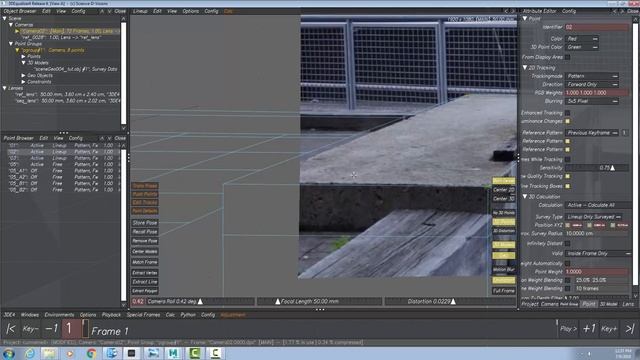The width and height of the screenshot is (640, 360).
Task: Open Special Frames menu
Action: click(143, 315)
